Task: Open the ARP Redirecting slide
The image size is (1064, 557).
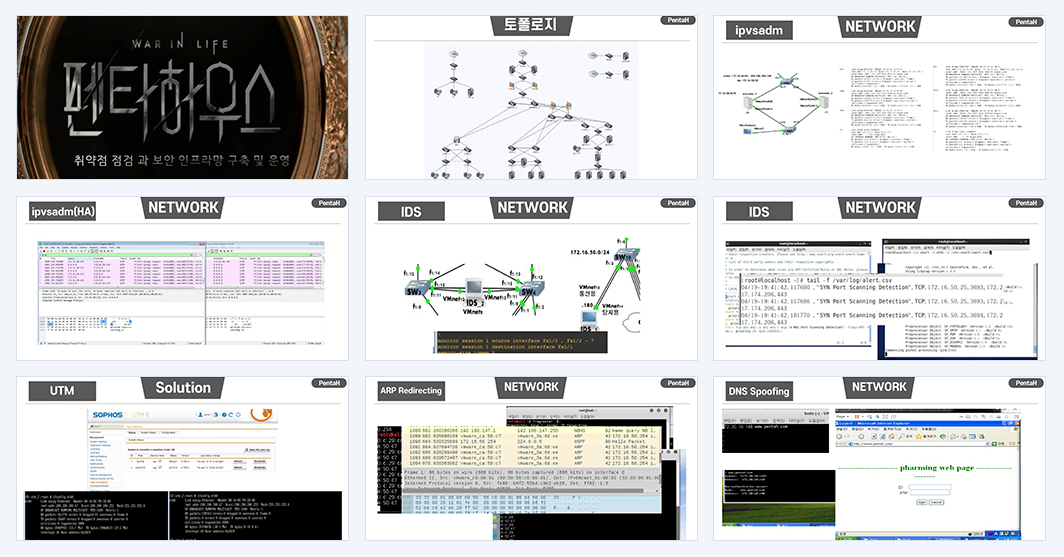Action: [531, 459]
